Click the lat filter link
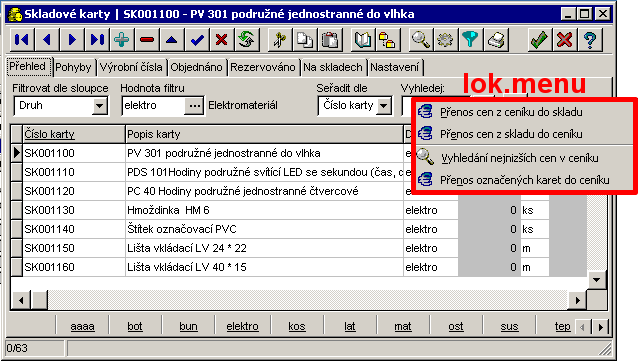The height and width of the screenshot is (361, 638). (350, 326)
